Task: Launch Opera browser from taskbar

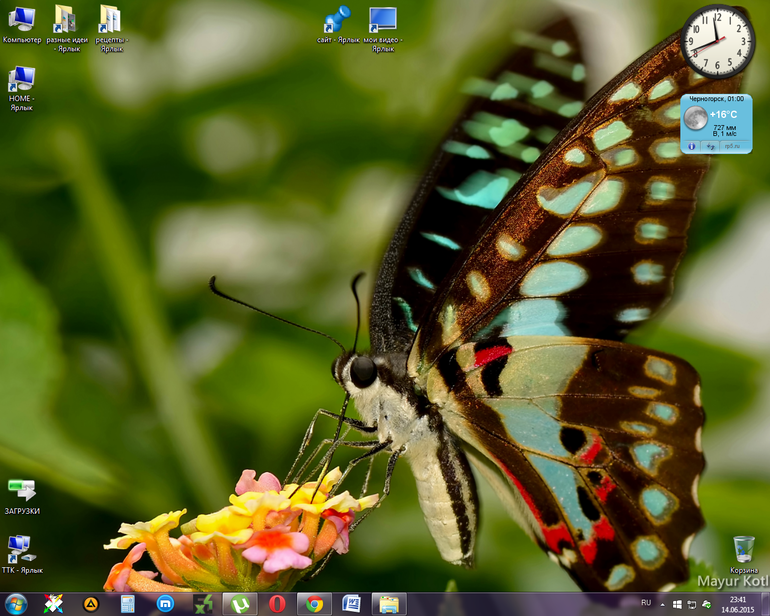Action: point(277,604)
